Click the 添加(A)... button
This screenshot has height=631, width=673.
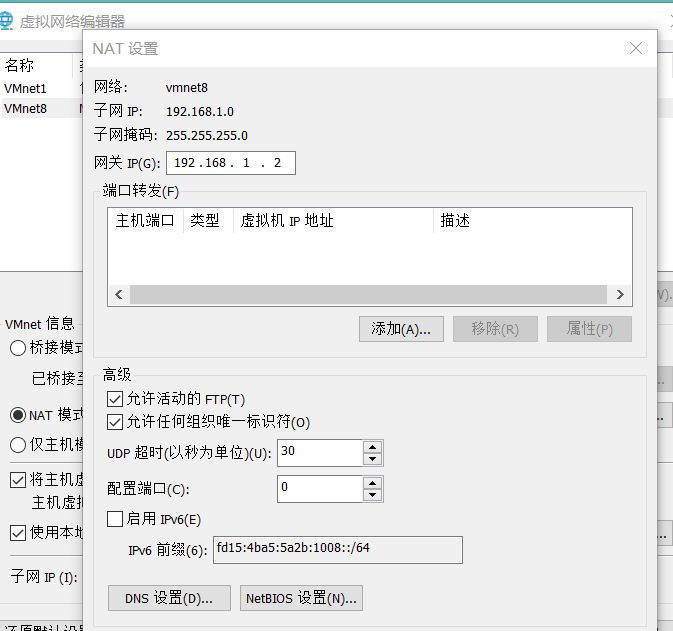coord(400,329)
